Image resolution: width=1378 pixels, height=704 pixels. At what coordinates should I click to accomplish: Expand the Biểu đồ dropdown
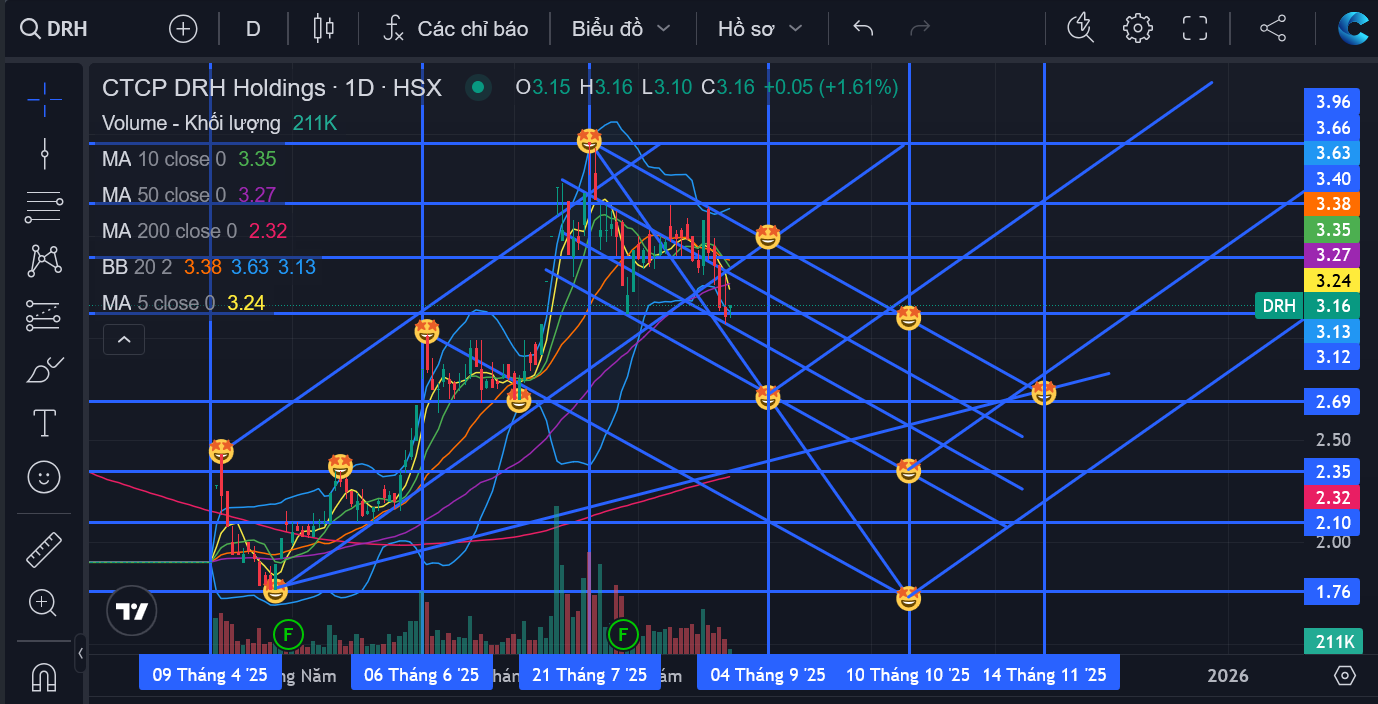(621, 28)
